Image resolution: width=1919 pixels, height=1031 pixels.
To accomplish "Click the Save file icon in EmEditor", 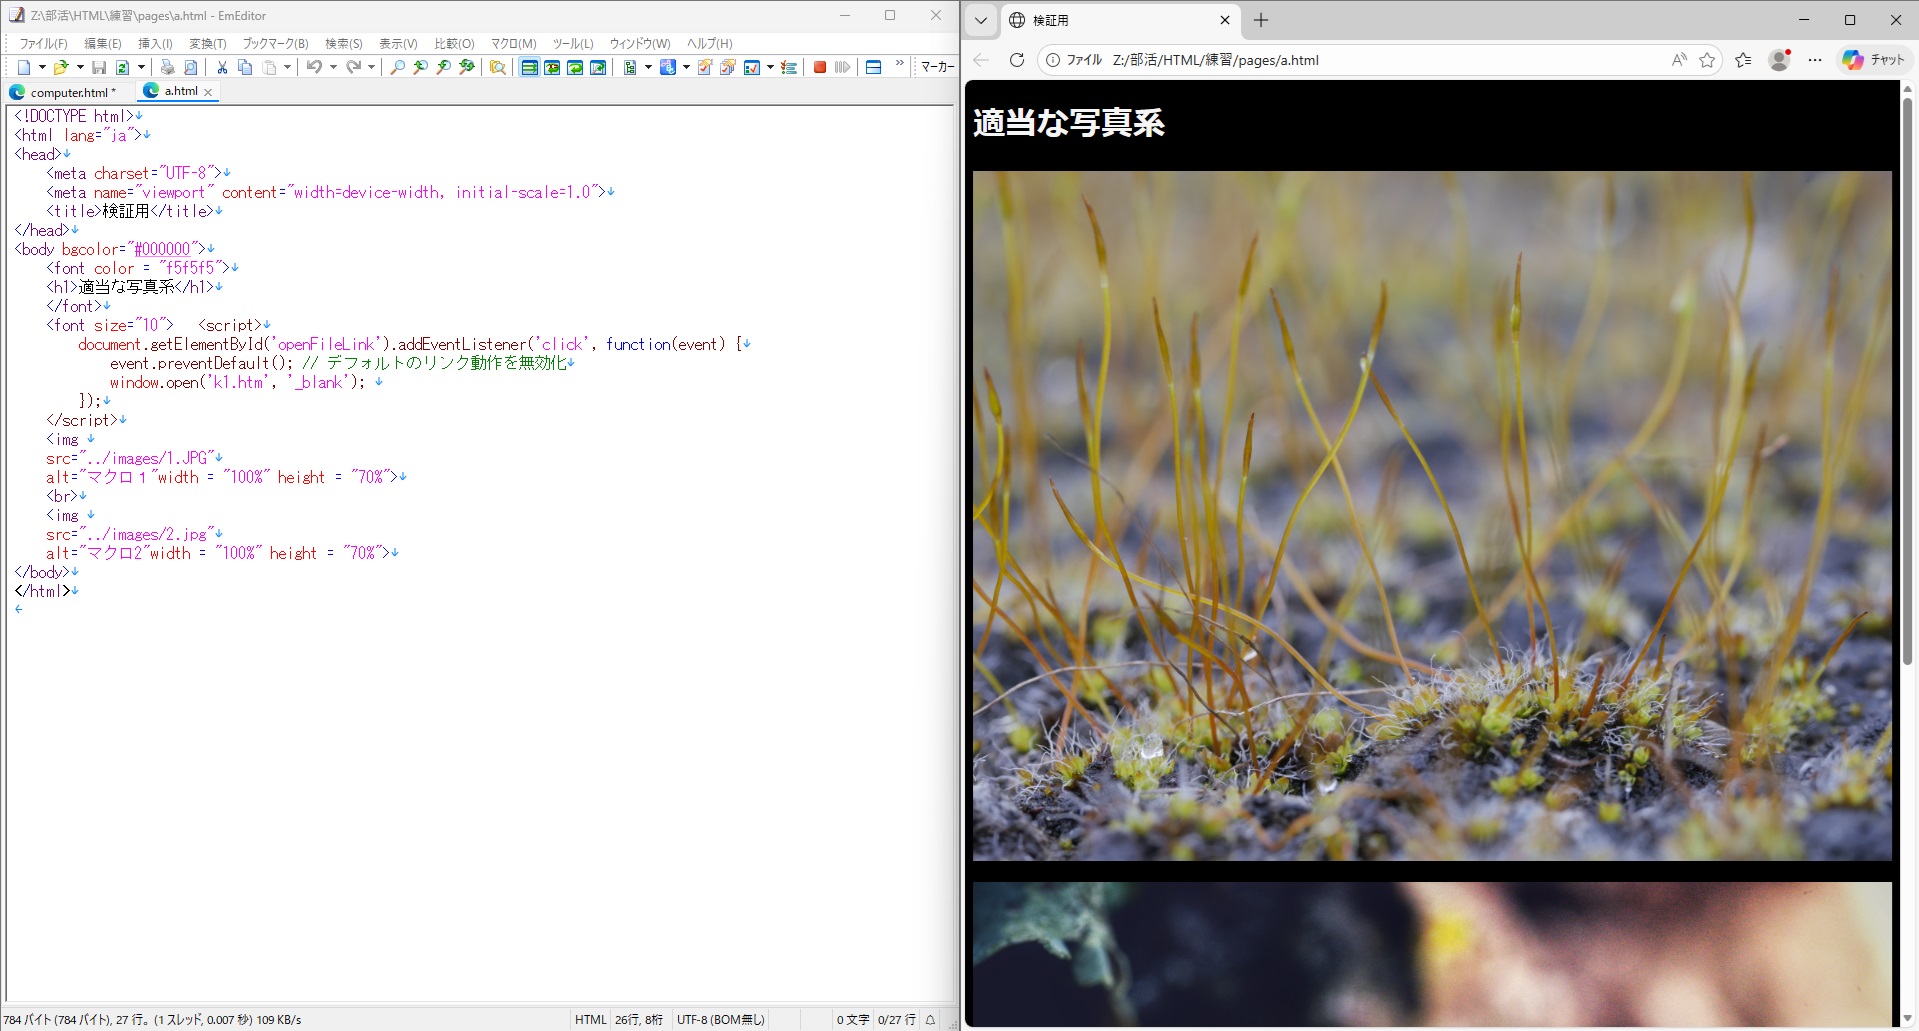I will (99, 67).
